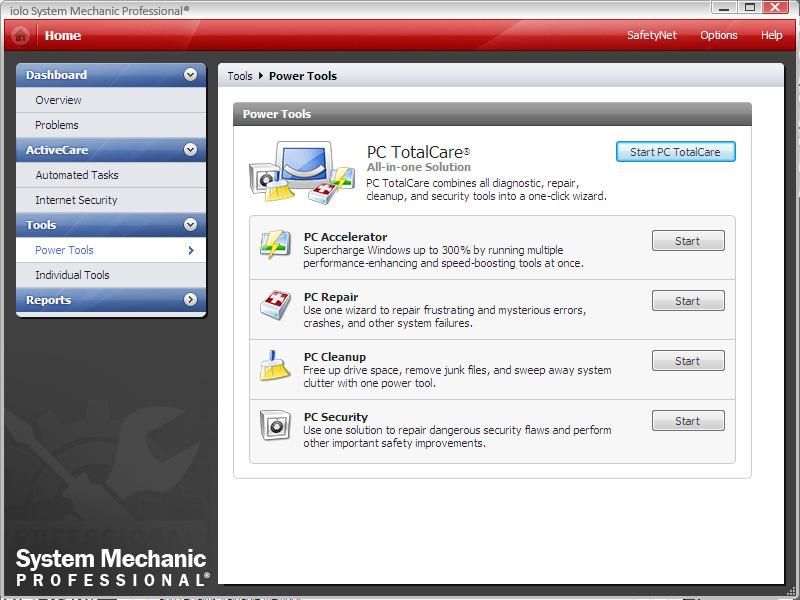Collapse the Tools section chevron
This screenshot has height=600, width=800.
pos(190,225)
